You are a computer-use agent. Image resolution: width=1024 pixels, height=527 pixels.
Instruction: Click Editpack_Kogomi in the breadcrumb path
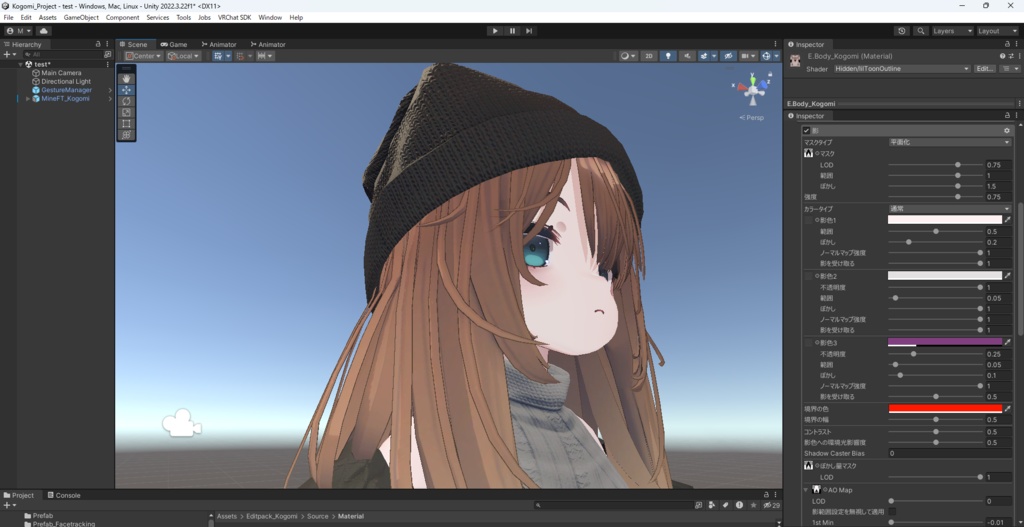(272, 517)
